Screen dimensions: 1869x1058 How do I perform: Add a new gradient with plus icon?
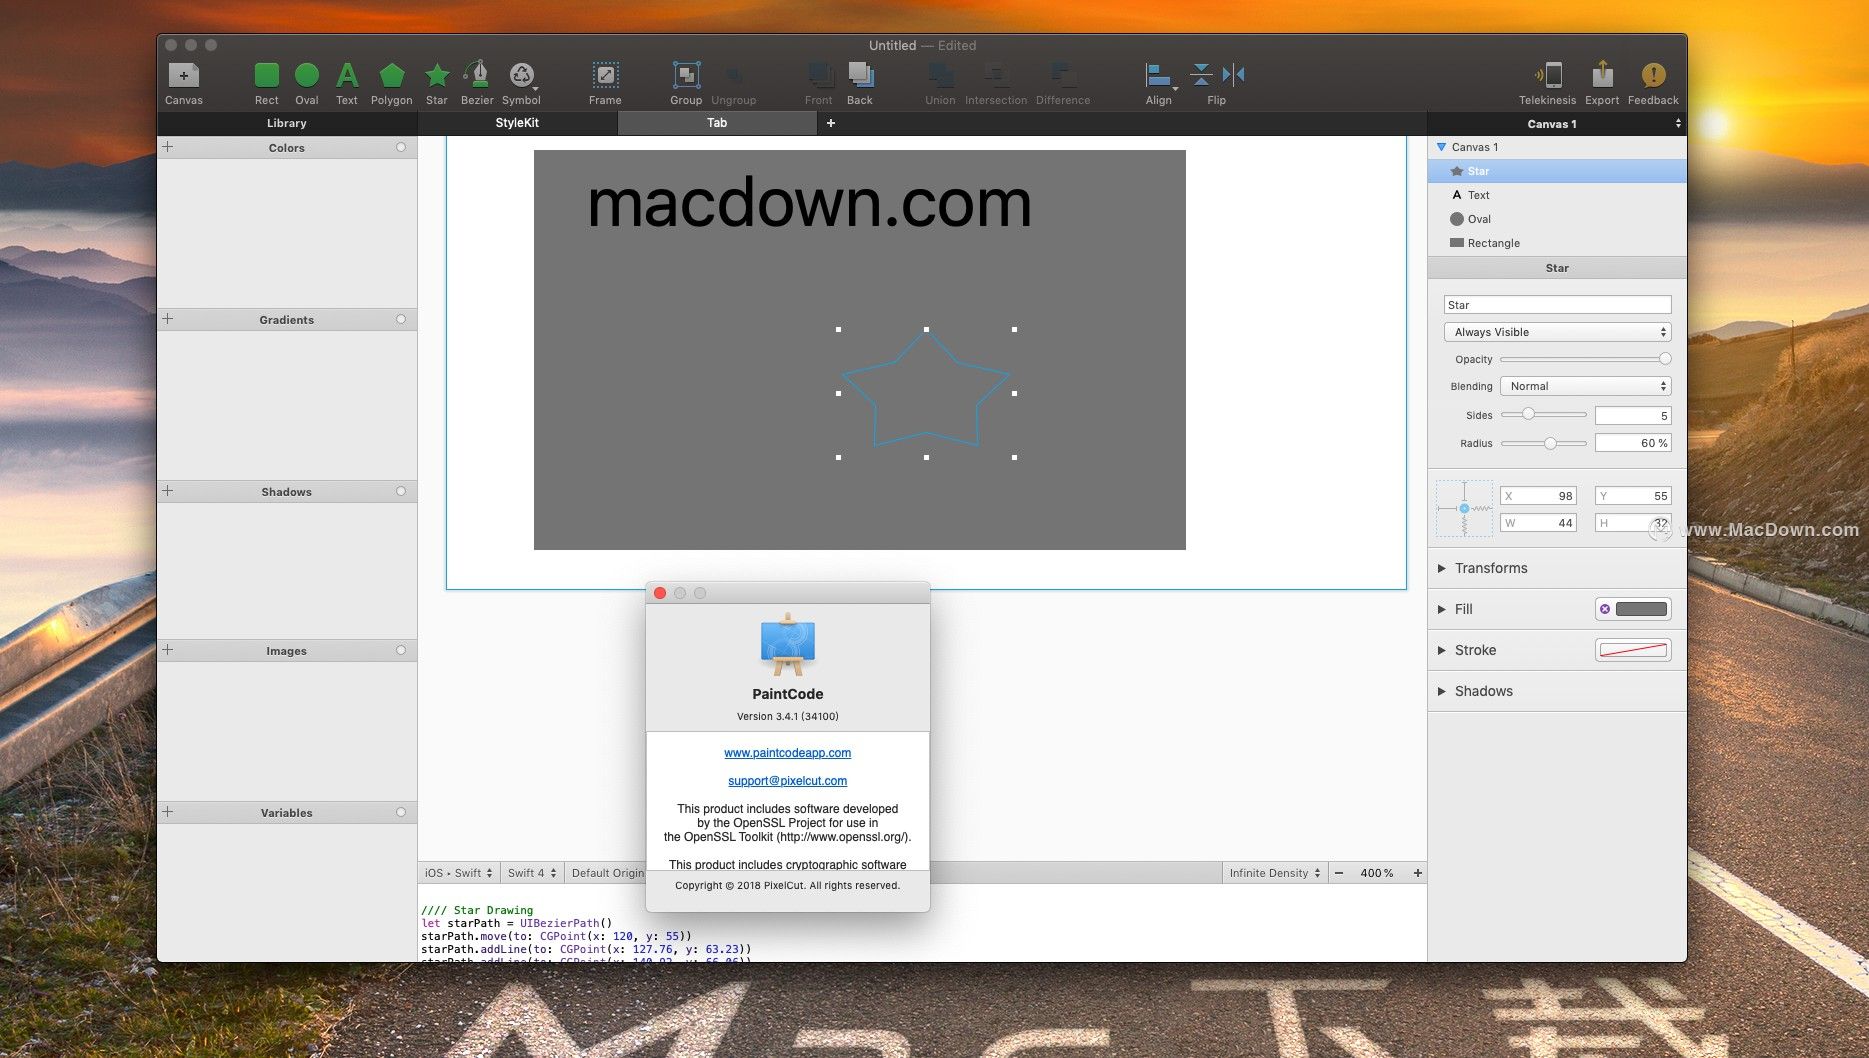[168, 319]
